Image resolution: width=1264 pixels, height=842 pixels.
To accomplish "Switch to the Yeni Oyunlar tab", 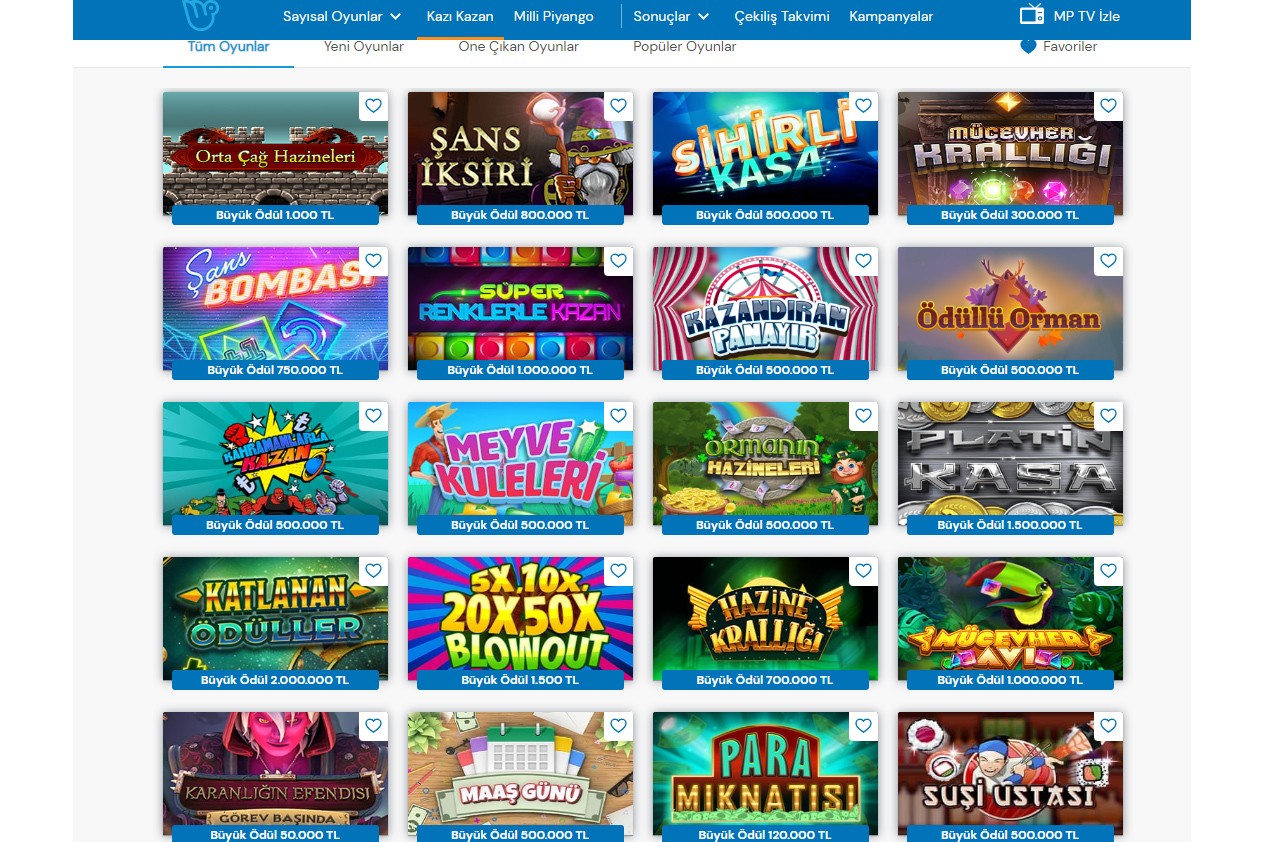I will 364,47.
